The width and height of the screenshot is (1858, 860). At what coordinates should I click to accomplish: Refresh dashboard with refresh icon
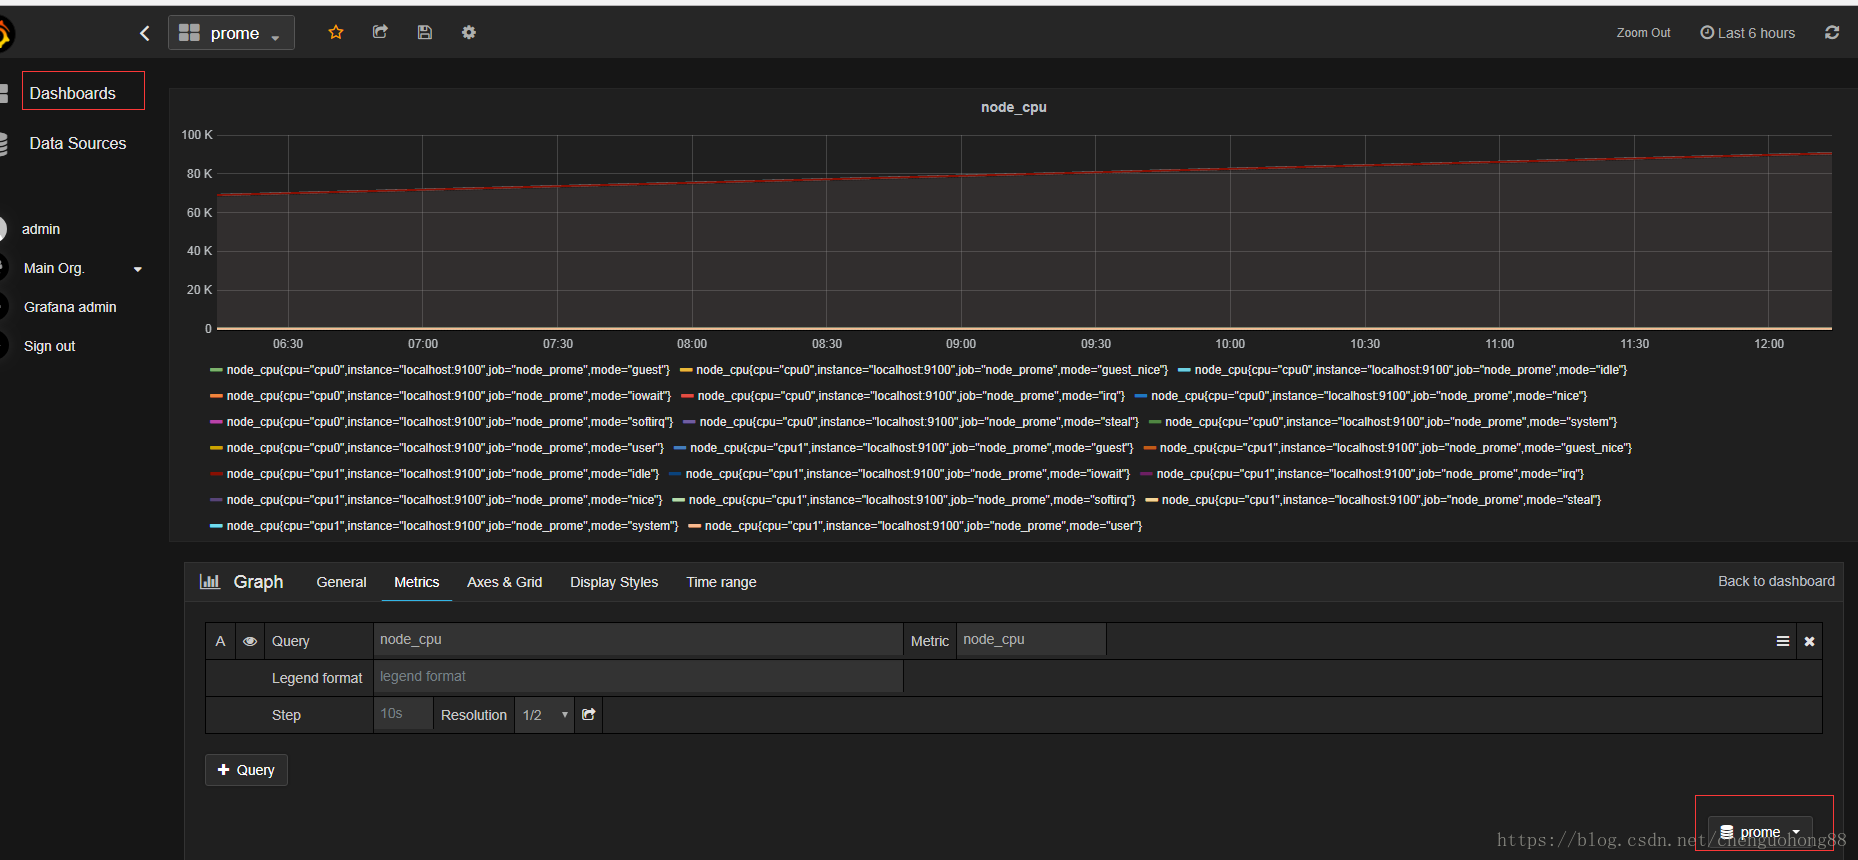coord(1832,32)
